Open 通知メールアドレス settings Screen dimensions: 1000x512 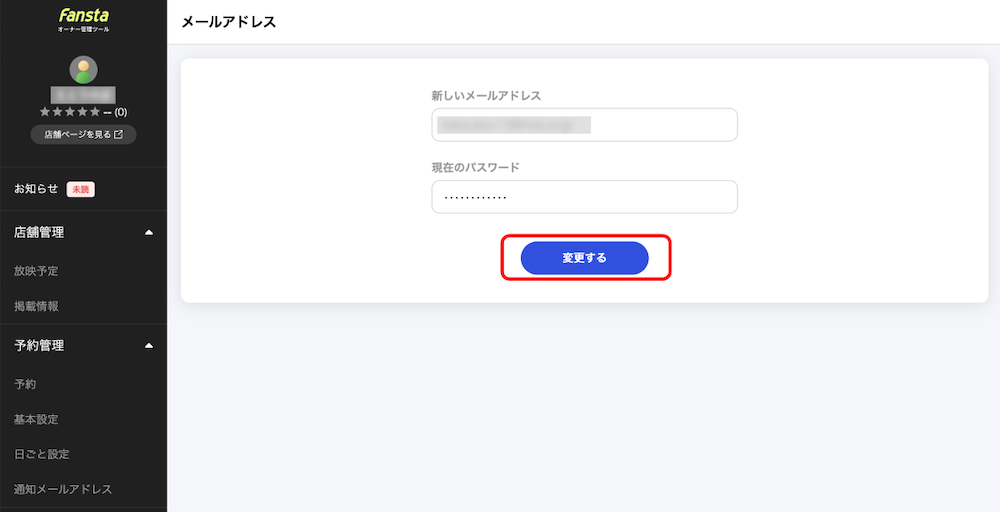click(x=63, y=489)
